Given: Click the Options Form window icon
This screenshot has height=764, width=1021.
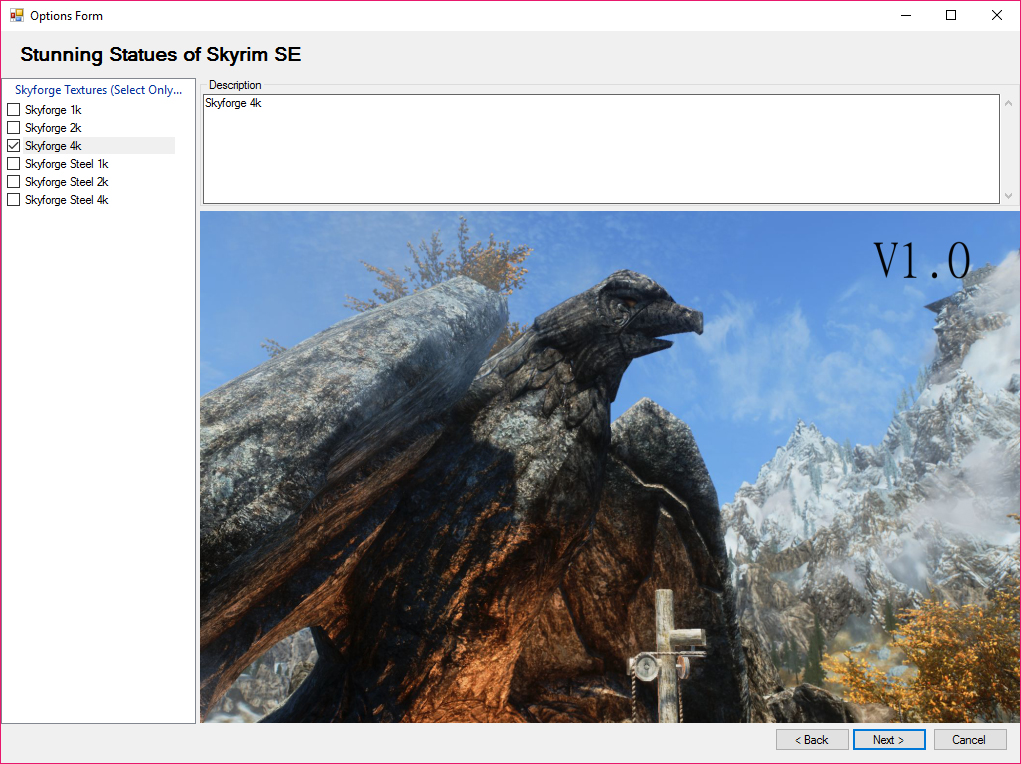Looking at the screenshot, I should (x=16, y=15).
